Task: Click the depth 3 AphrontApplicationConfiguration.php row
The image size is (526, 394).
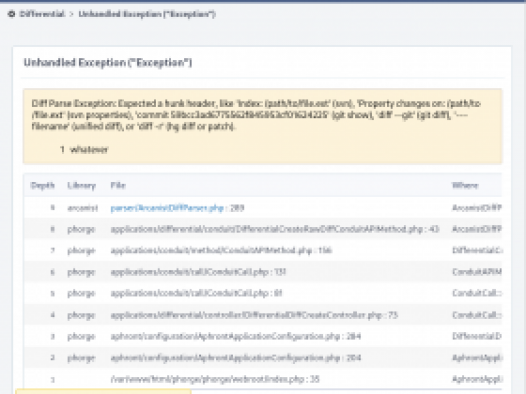Action: tap(263, 336)
